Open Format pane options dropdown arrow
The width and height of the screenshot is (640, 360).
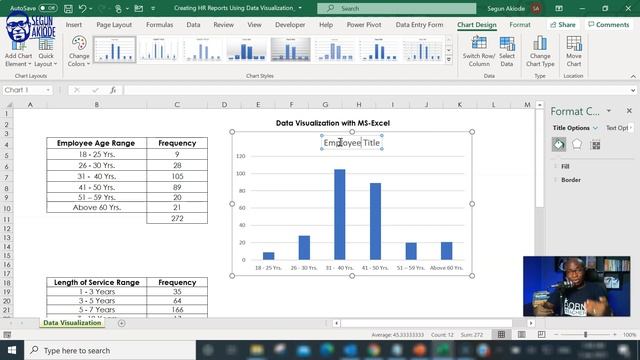pos(609,111)
